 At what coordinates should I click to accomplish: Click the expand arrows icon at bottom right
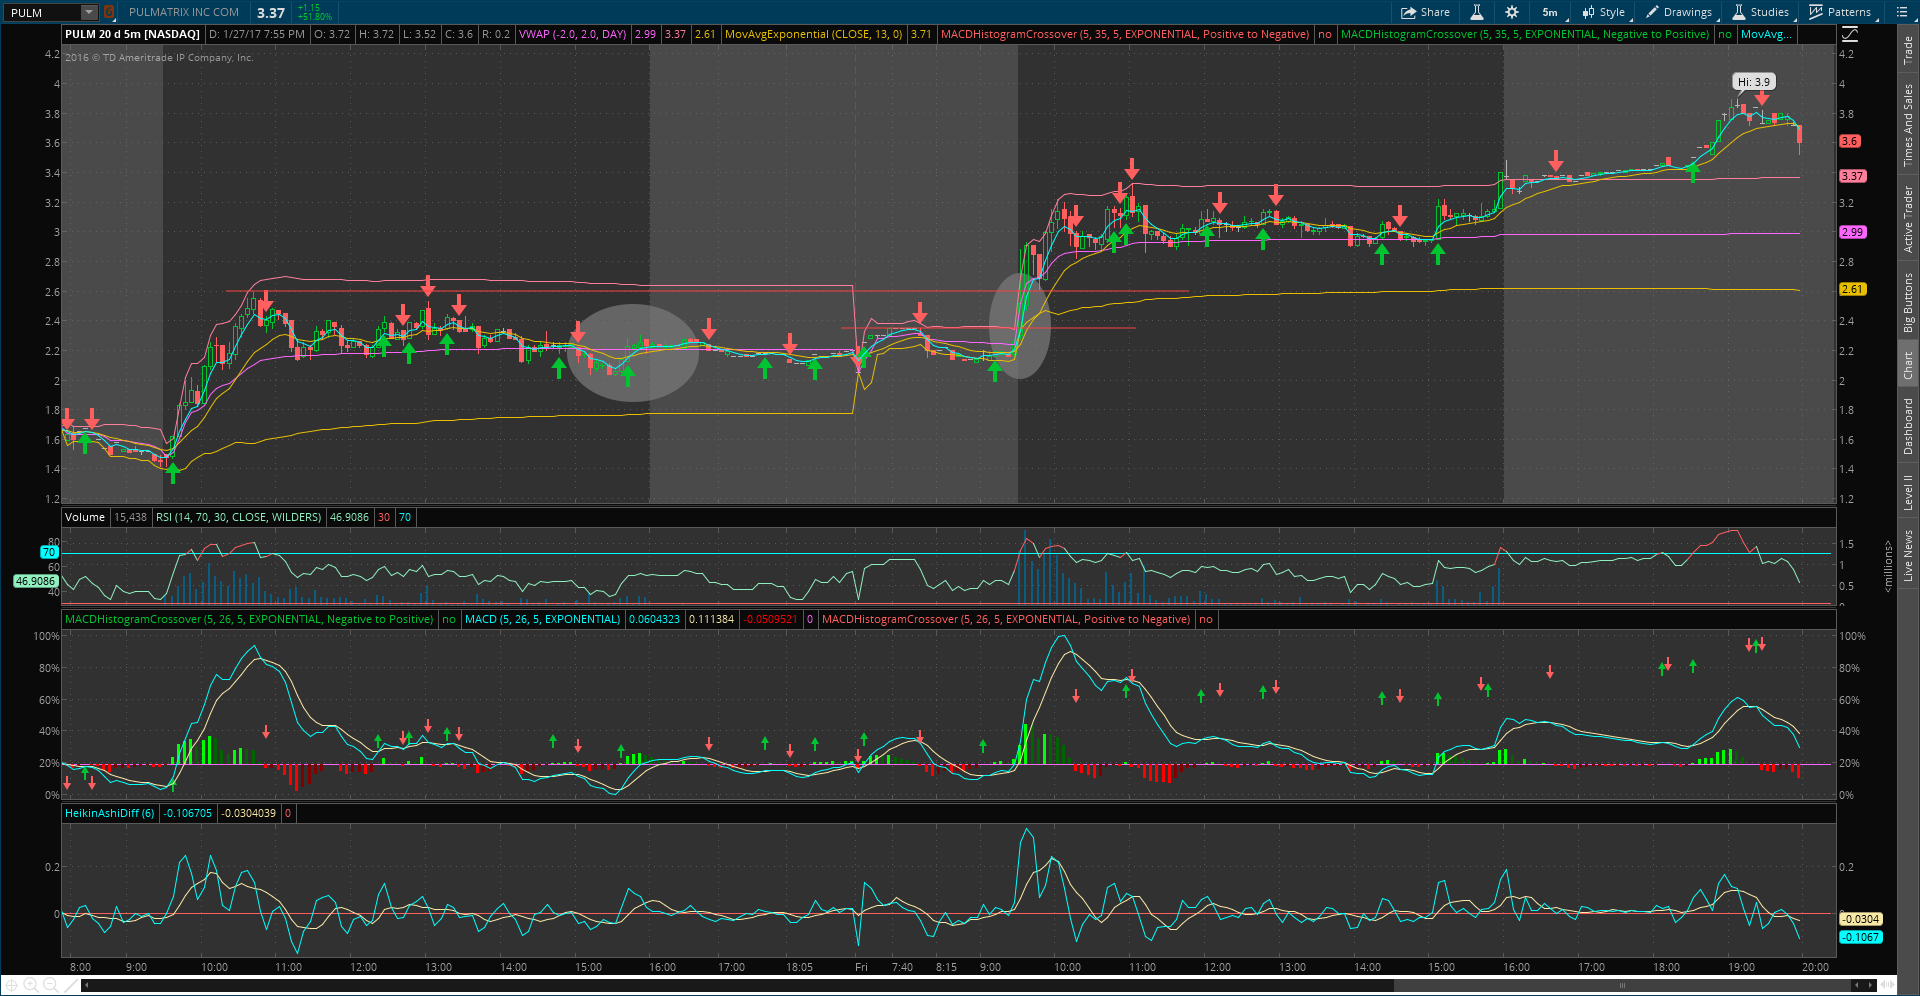tap(1887, 985)
